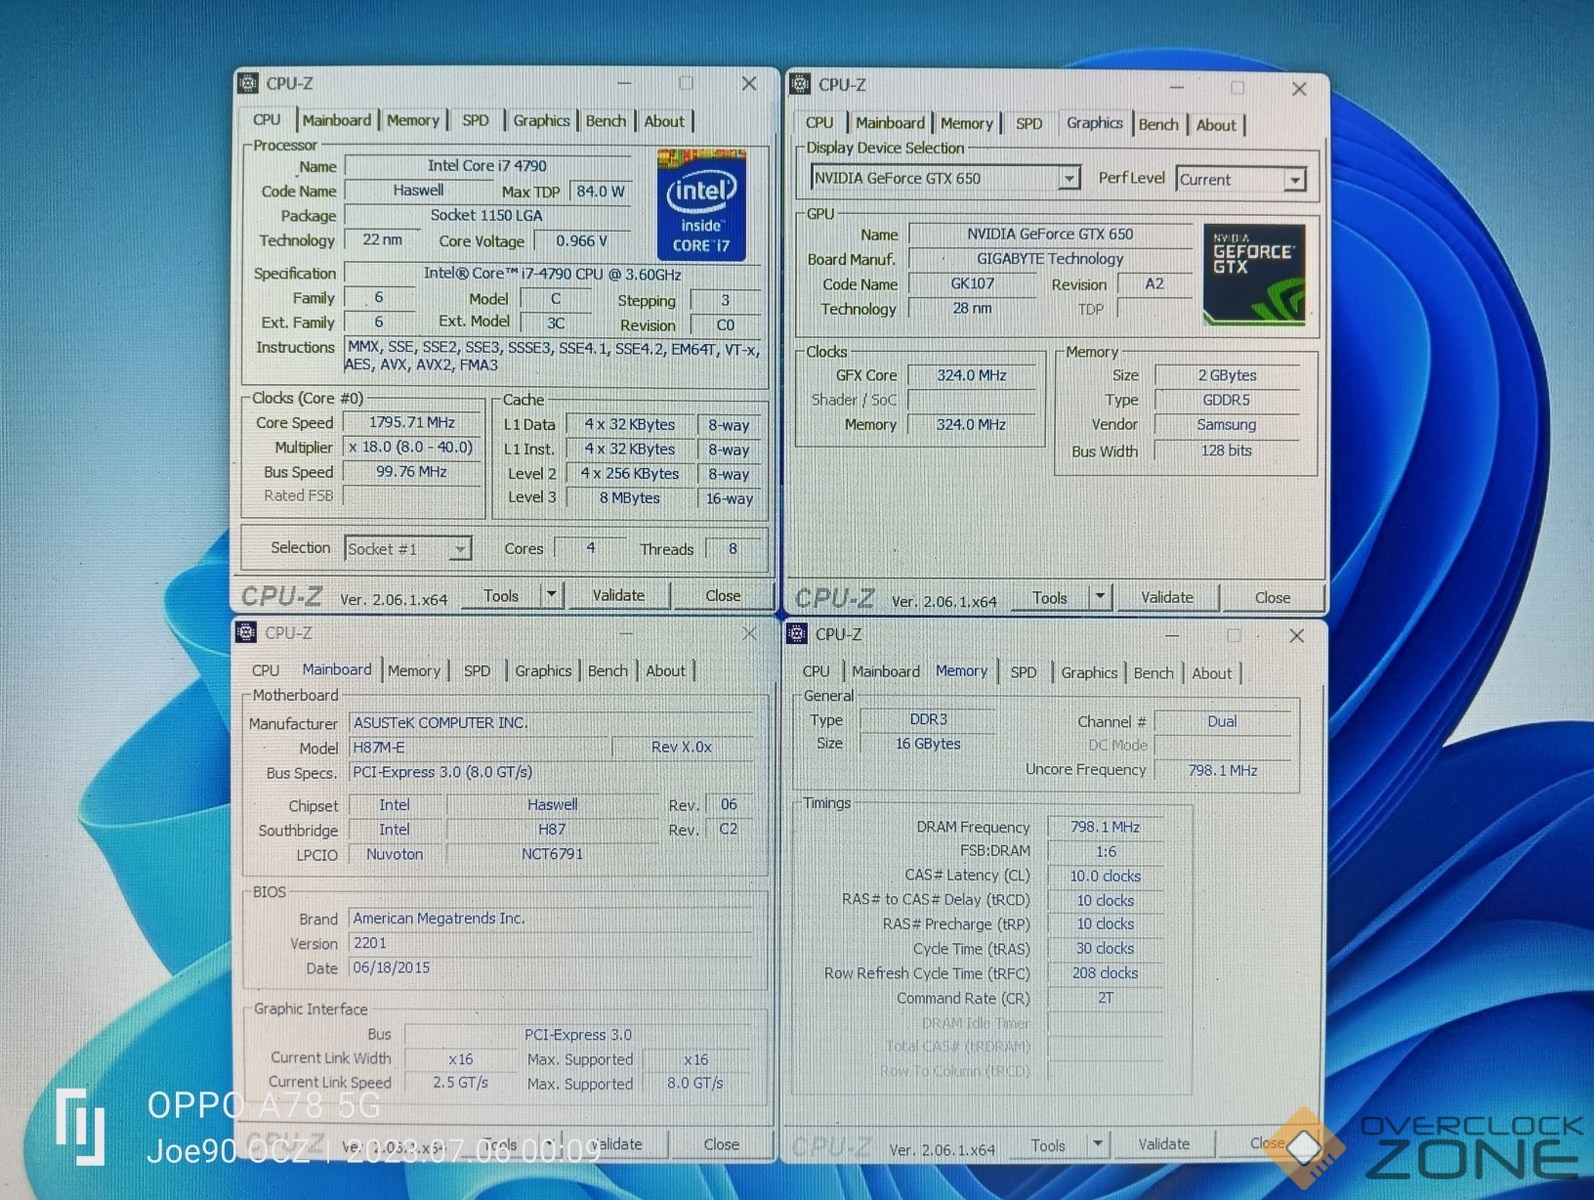Image resolution: width=1594 pixels, height=1200 pixels.
Task: Click the Intel Core i7 logo badge
Action: (701, 205)
